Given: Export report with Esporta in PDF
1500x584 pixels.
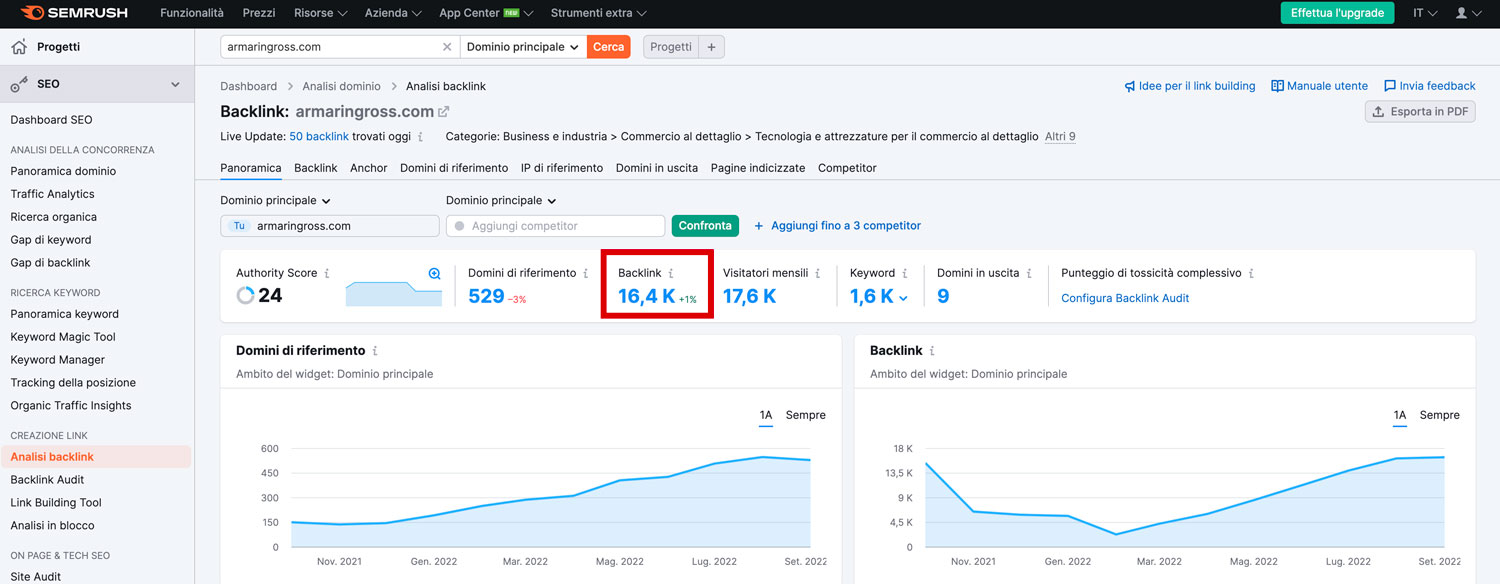Looking at the screenshot, I should point(1420,112).
